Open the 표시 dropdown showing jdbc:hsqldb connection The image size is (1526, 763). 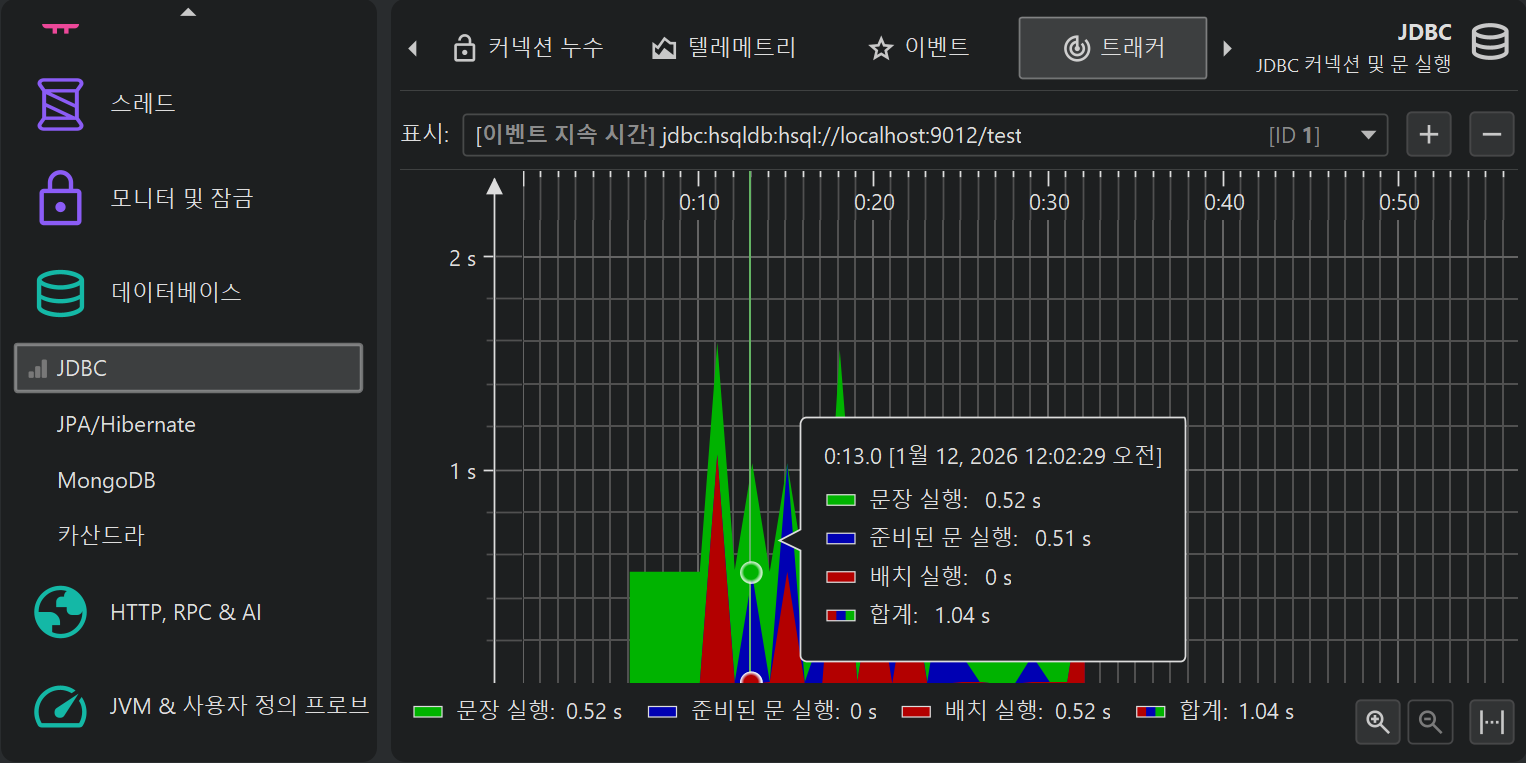pyautogui.click(x=925, y=135)
